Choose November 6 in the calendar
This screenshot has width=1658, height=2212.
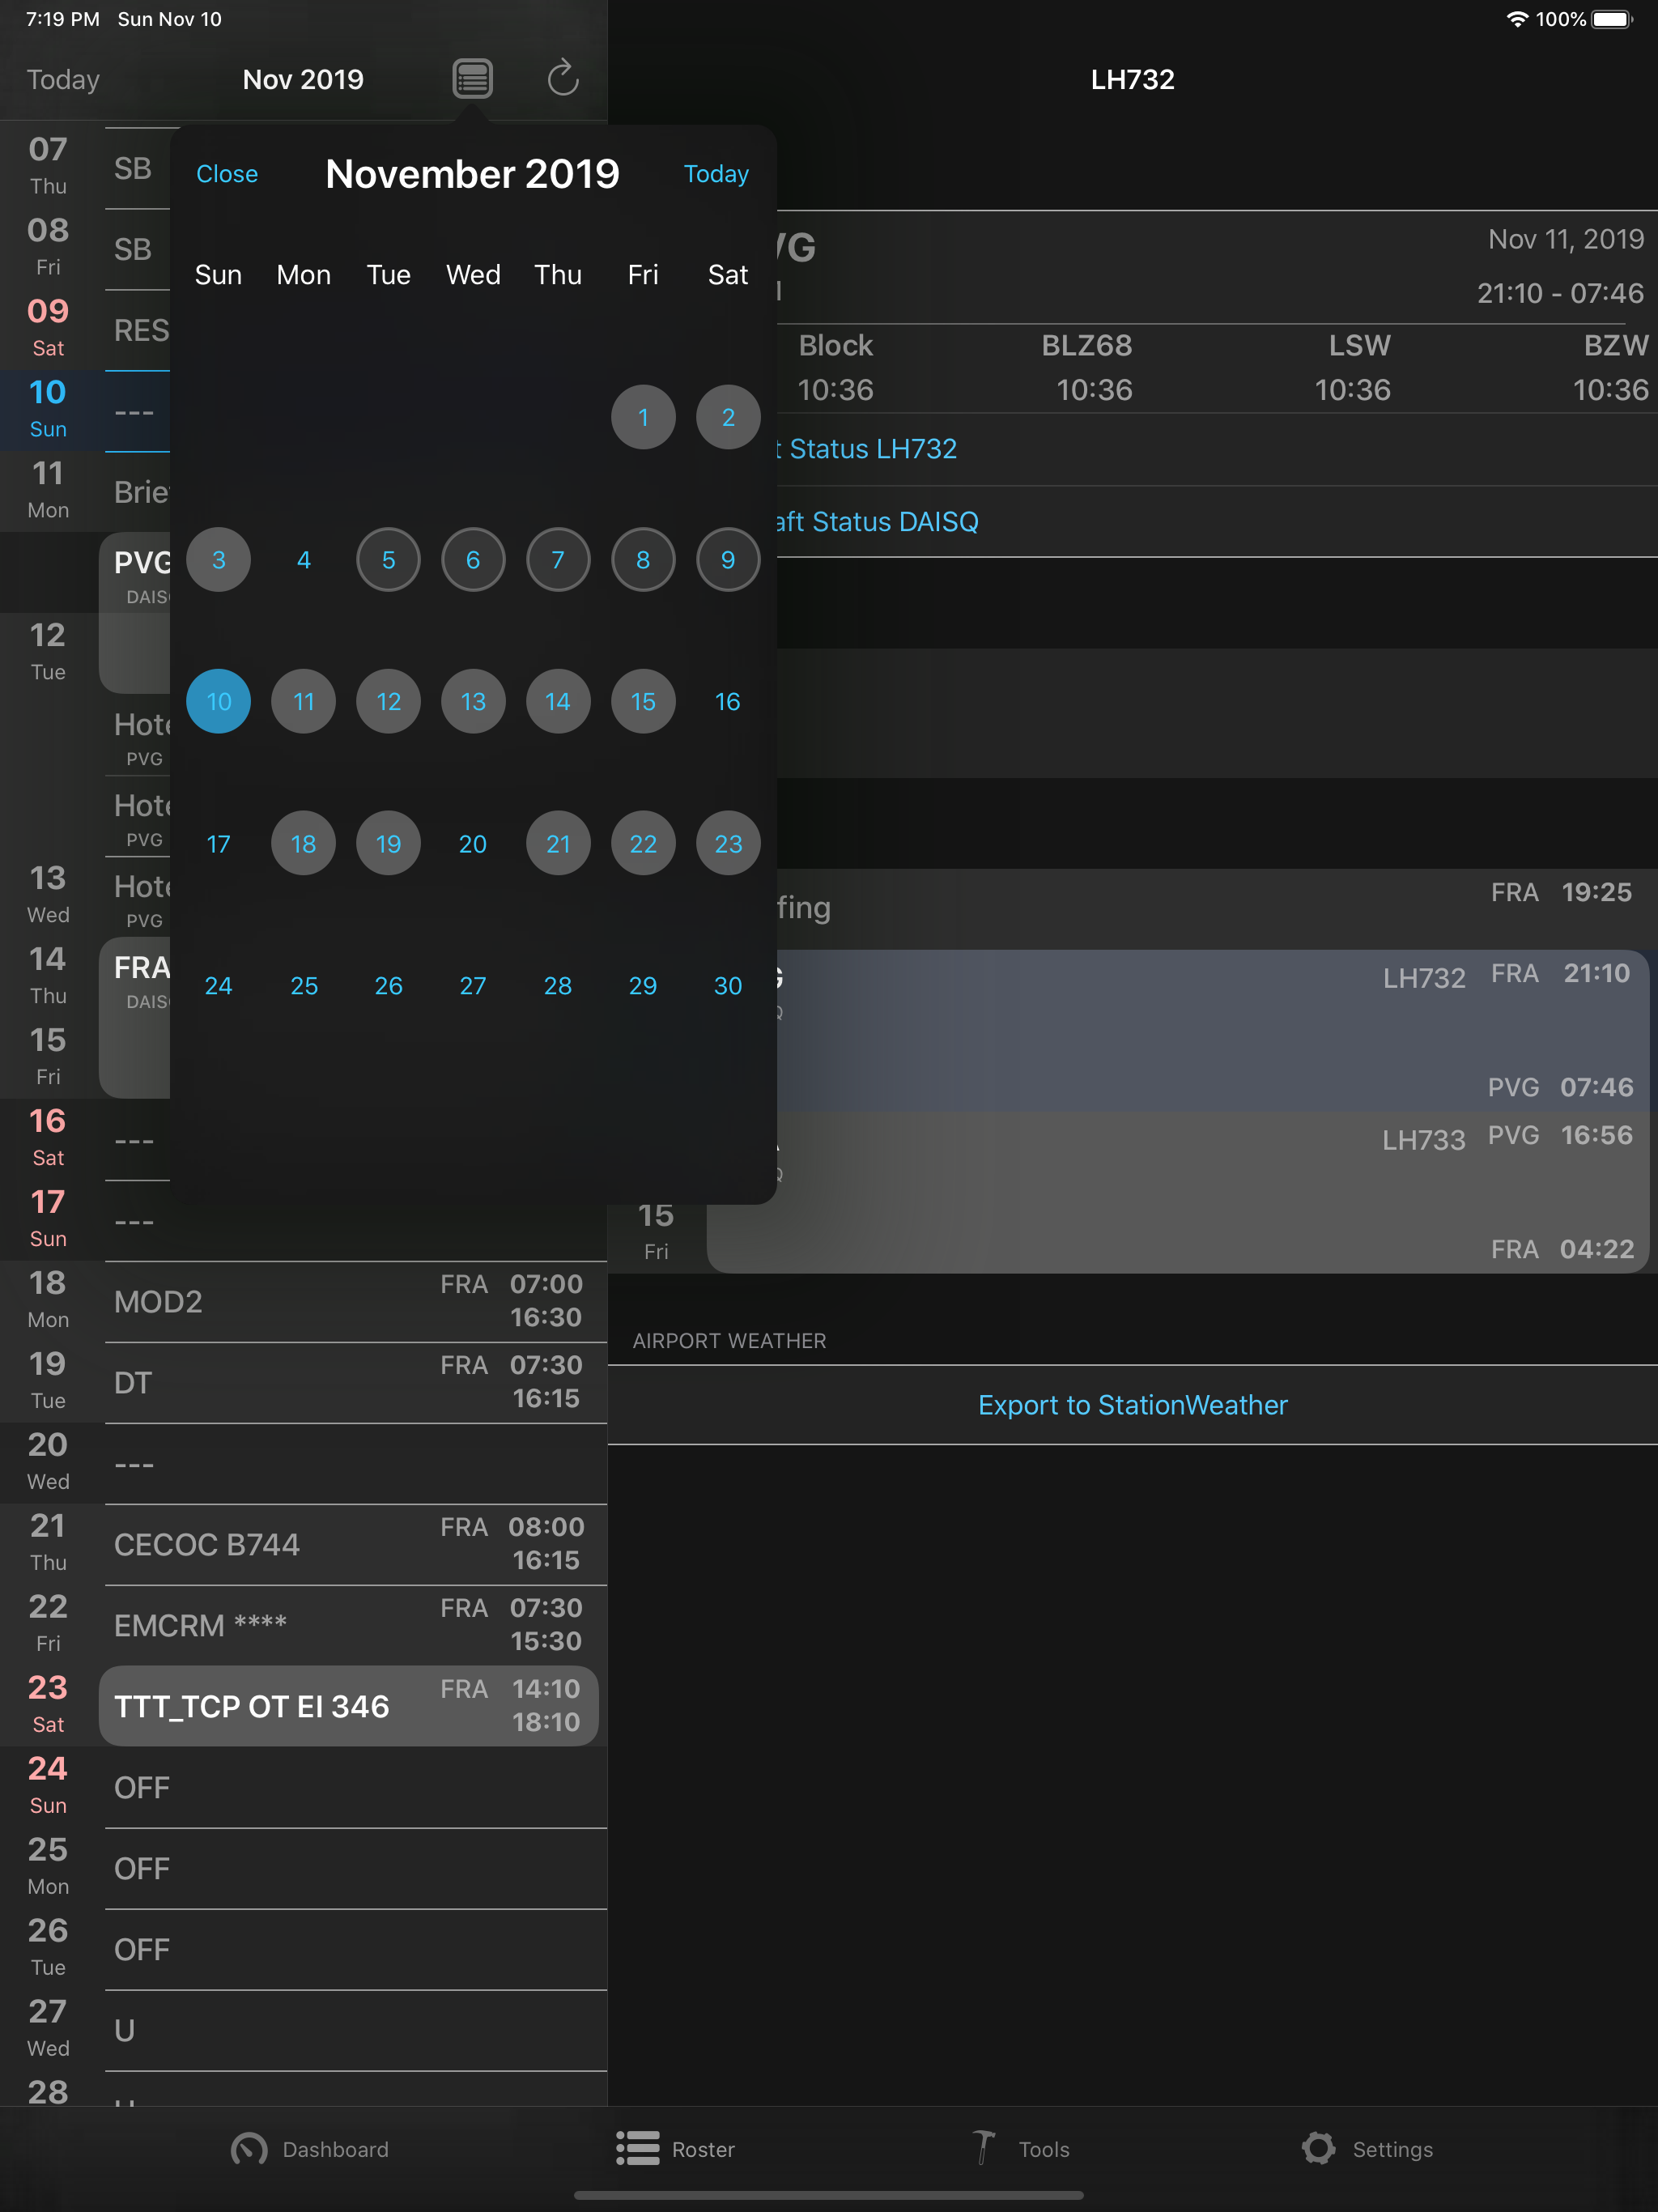tap(473, 560)
